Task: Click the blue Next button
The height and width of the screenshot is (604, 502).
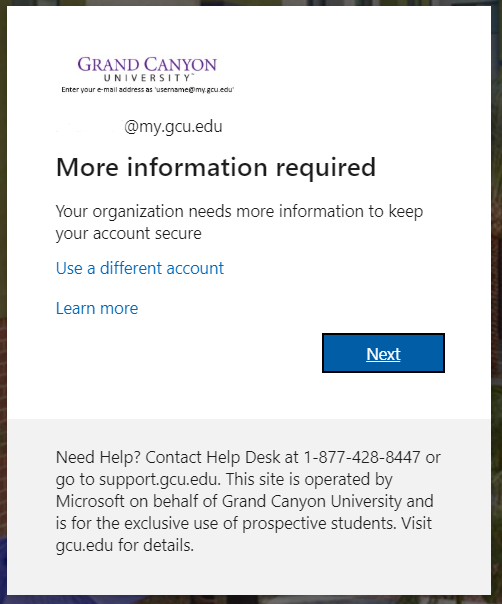Action: pyautogui.click(x=383, y=353)
